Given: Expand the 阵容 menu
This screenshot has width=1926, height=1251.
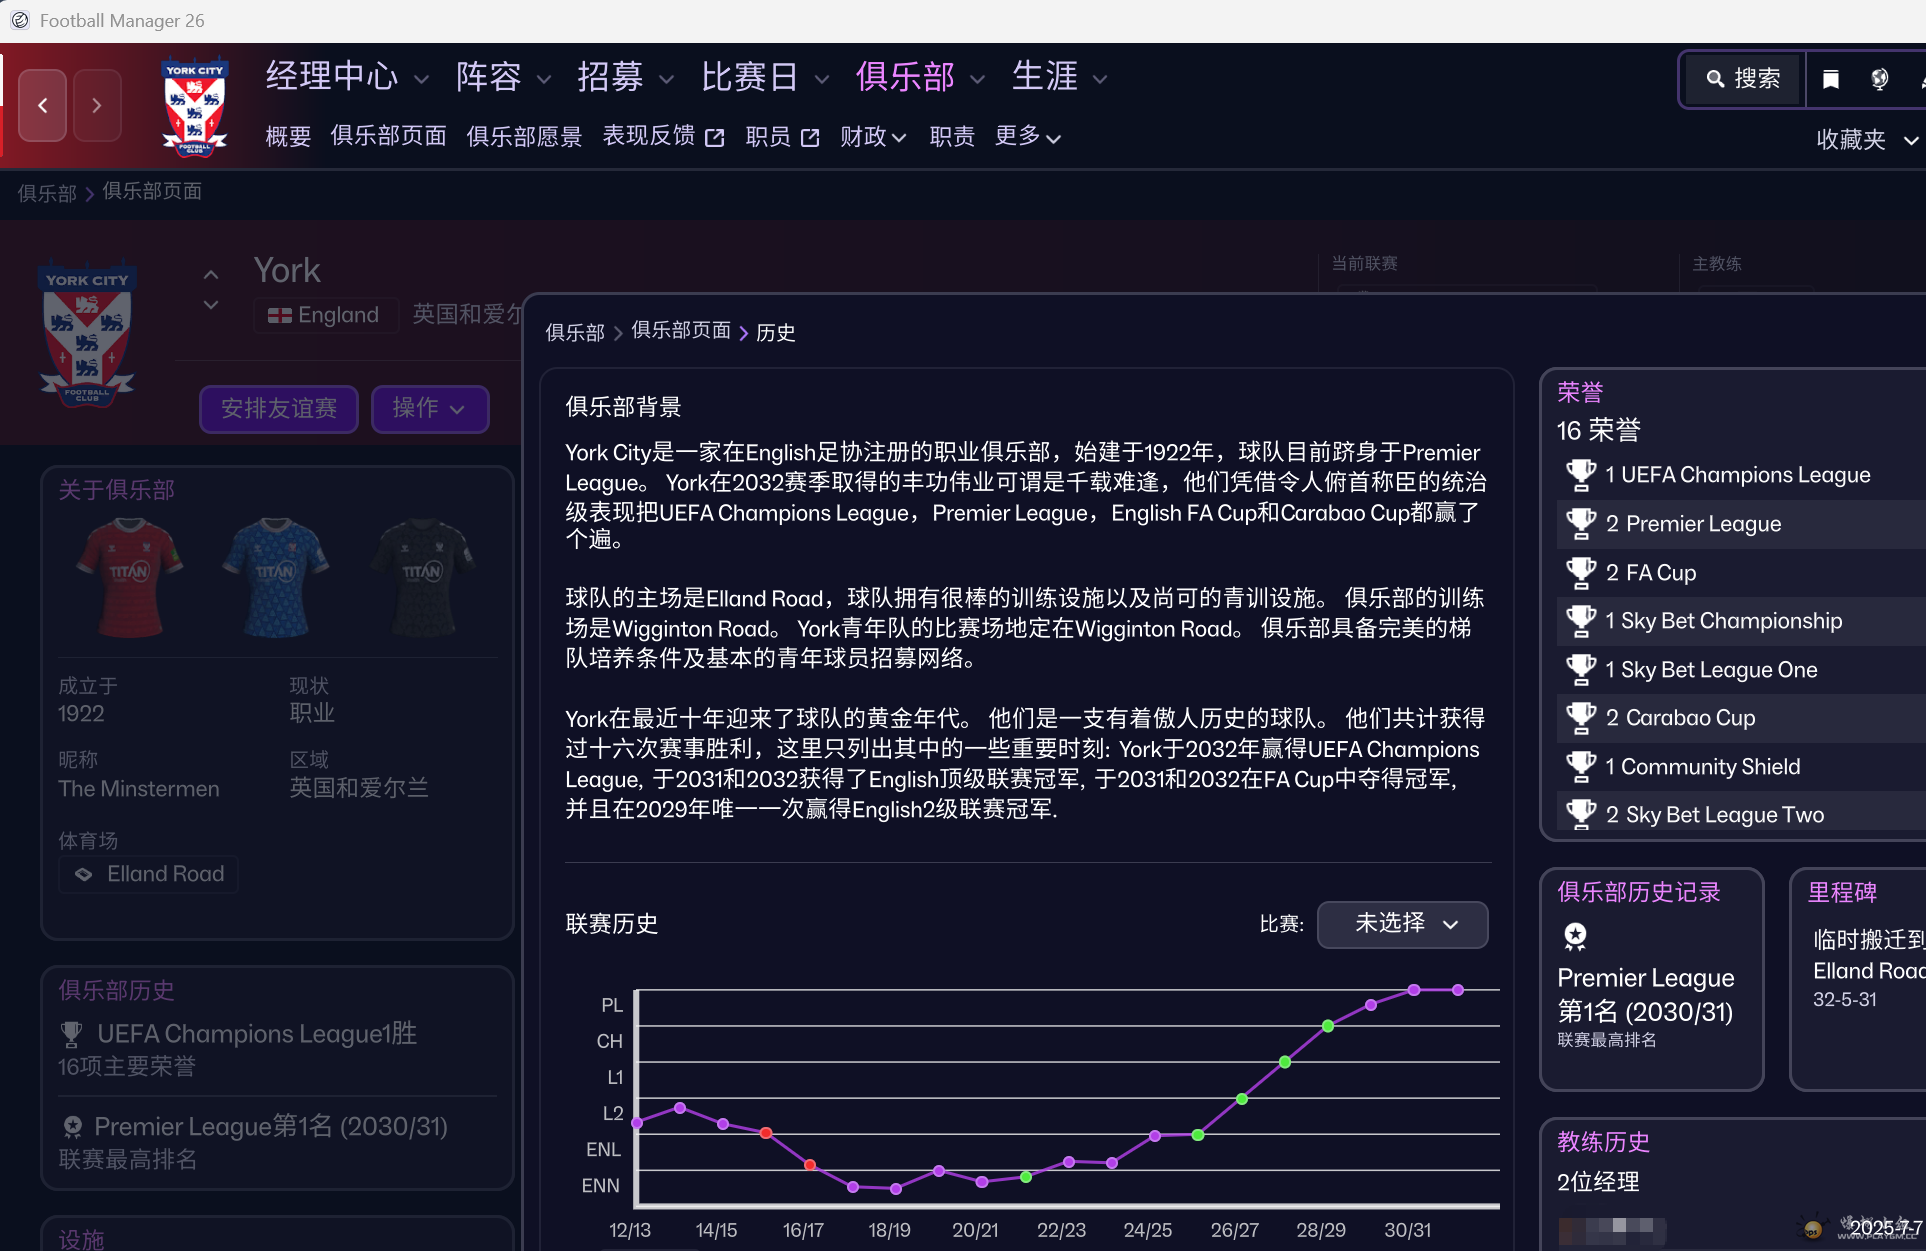Looking at the screenshot, I should pos(503,77).
